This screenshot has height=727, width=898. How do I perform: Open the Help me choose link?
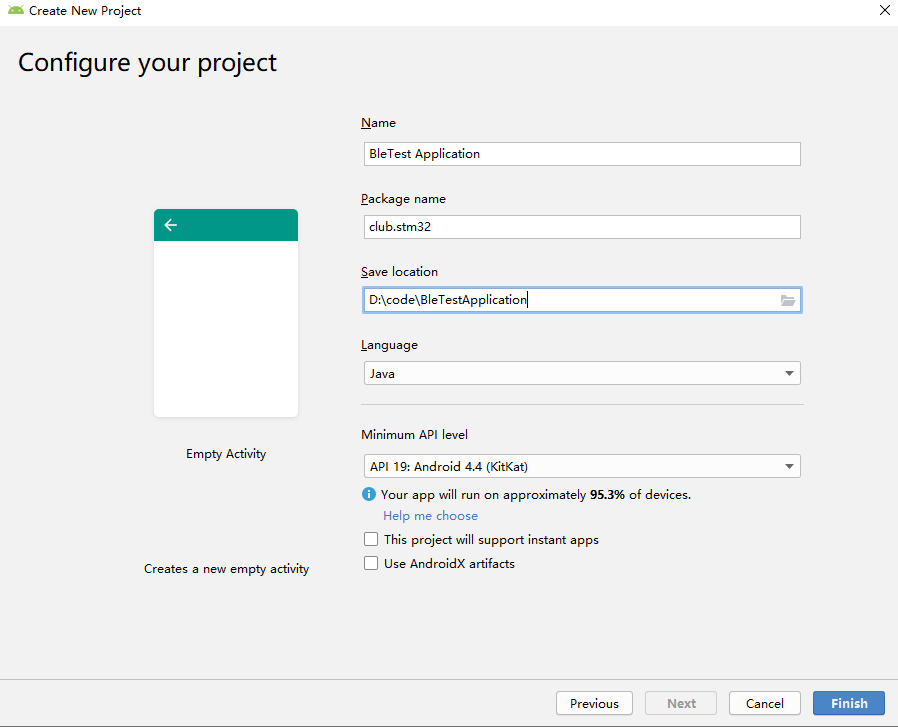tap(430, 516)
